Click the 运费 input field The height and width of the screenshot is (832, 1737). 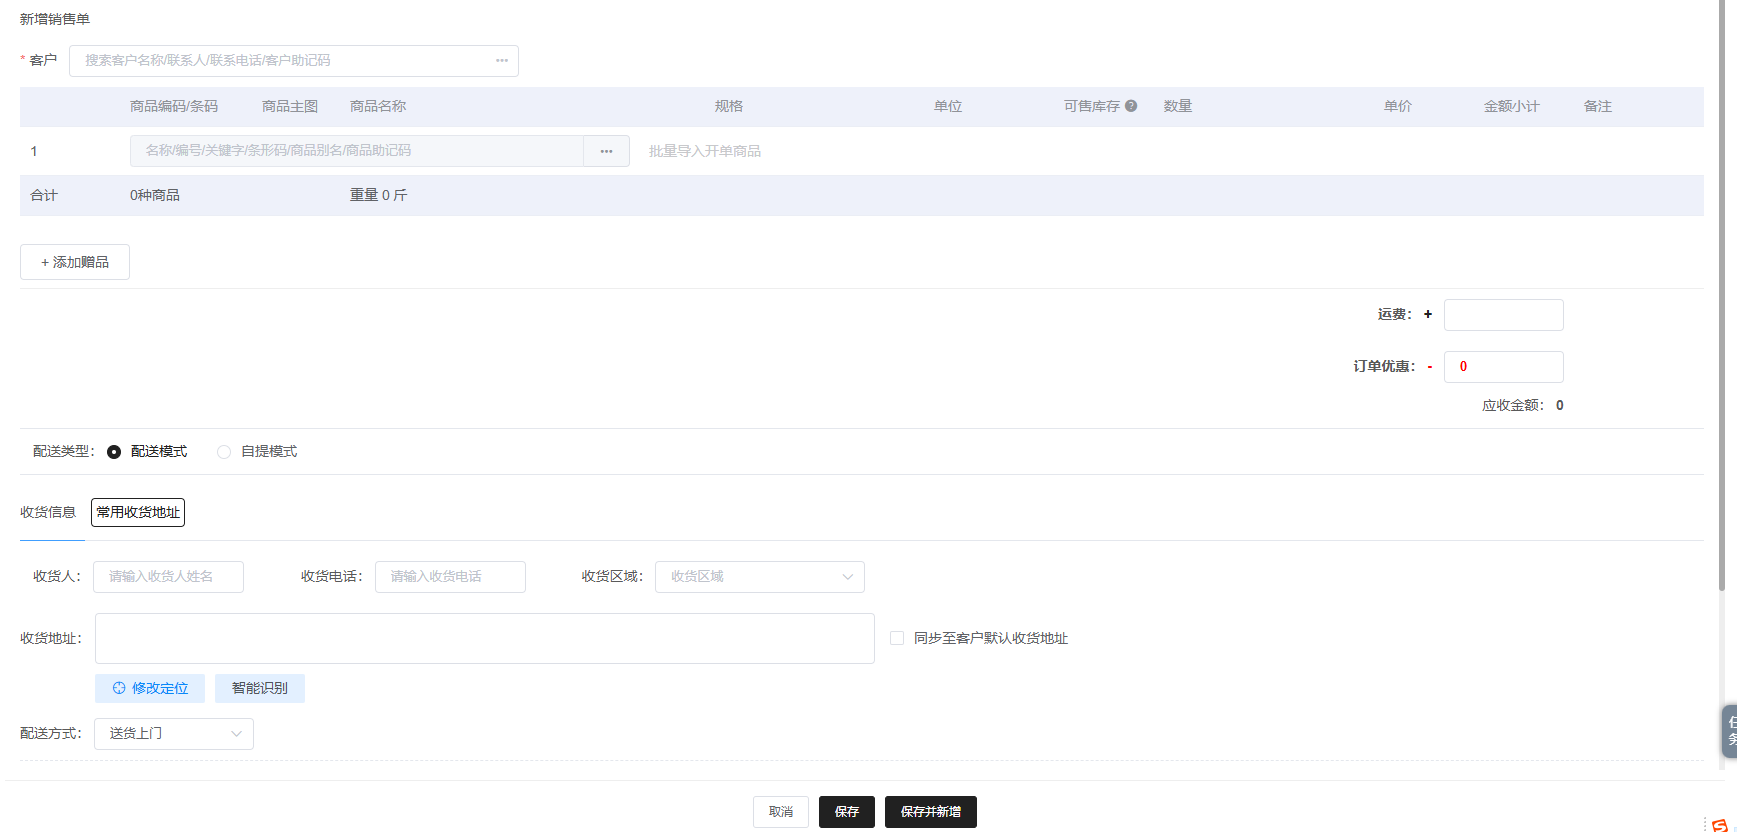(x=1503, y=315)
